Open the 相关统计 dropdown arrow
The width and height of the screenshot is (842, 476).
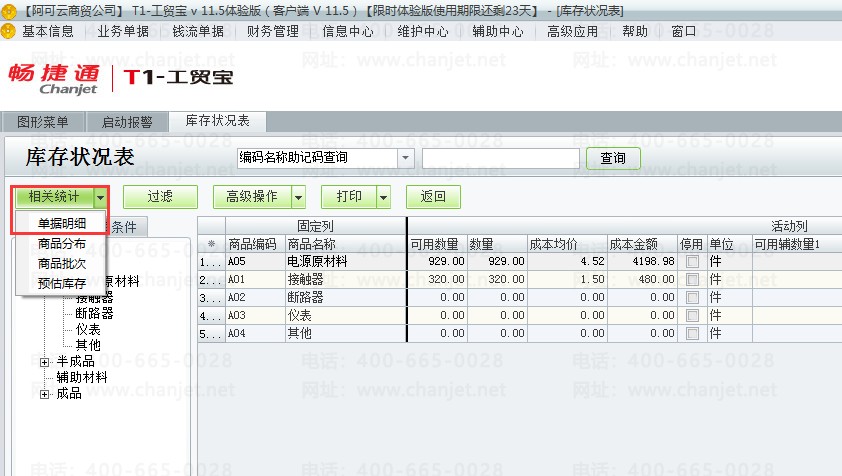point(100,197)
